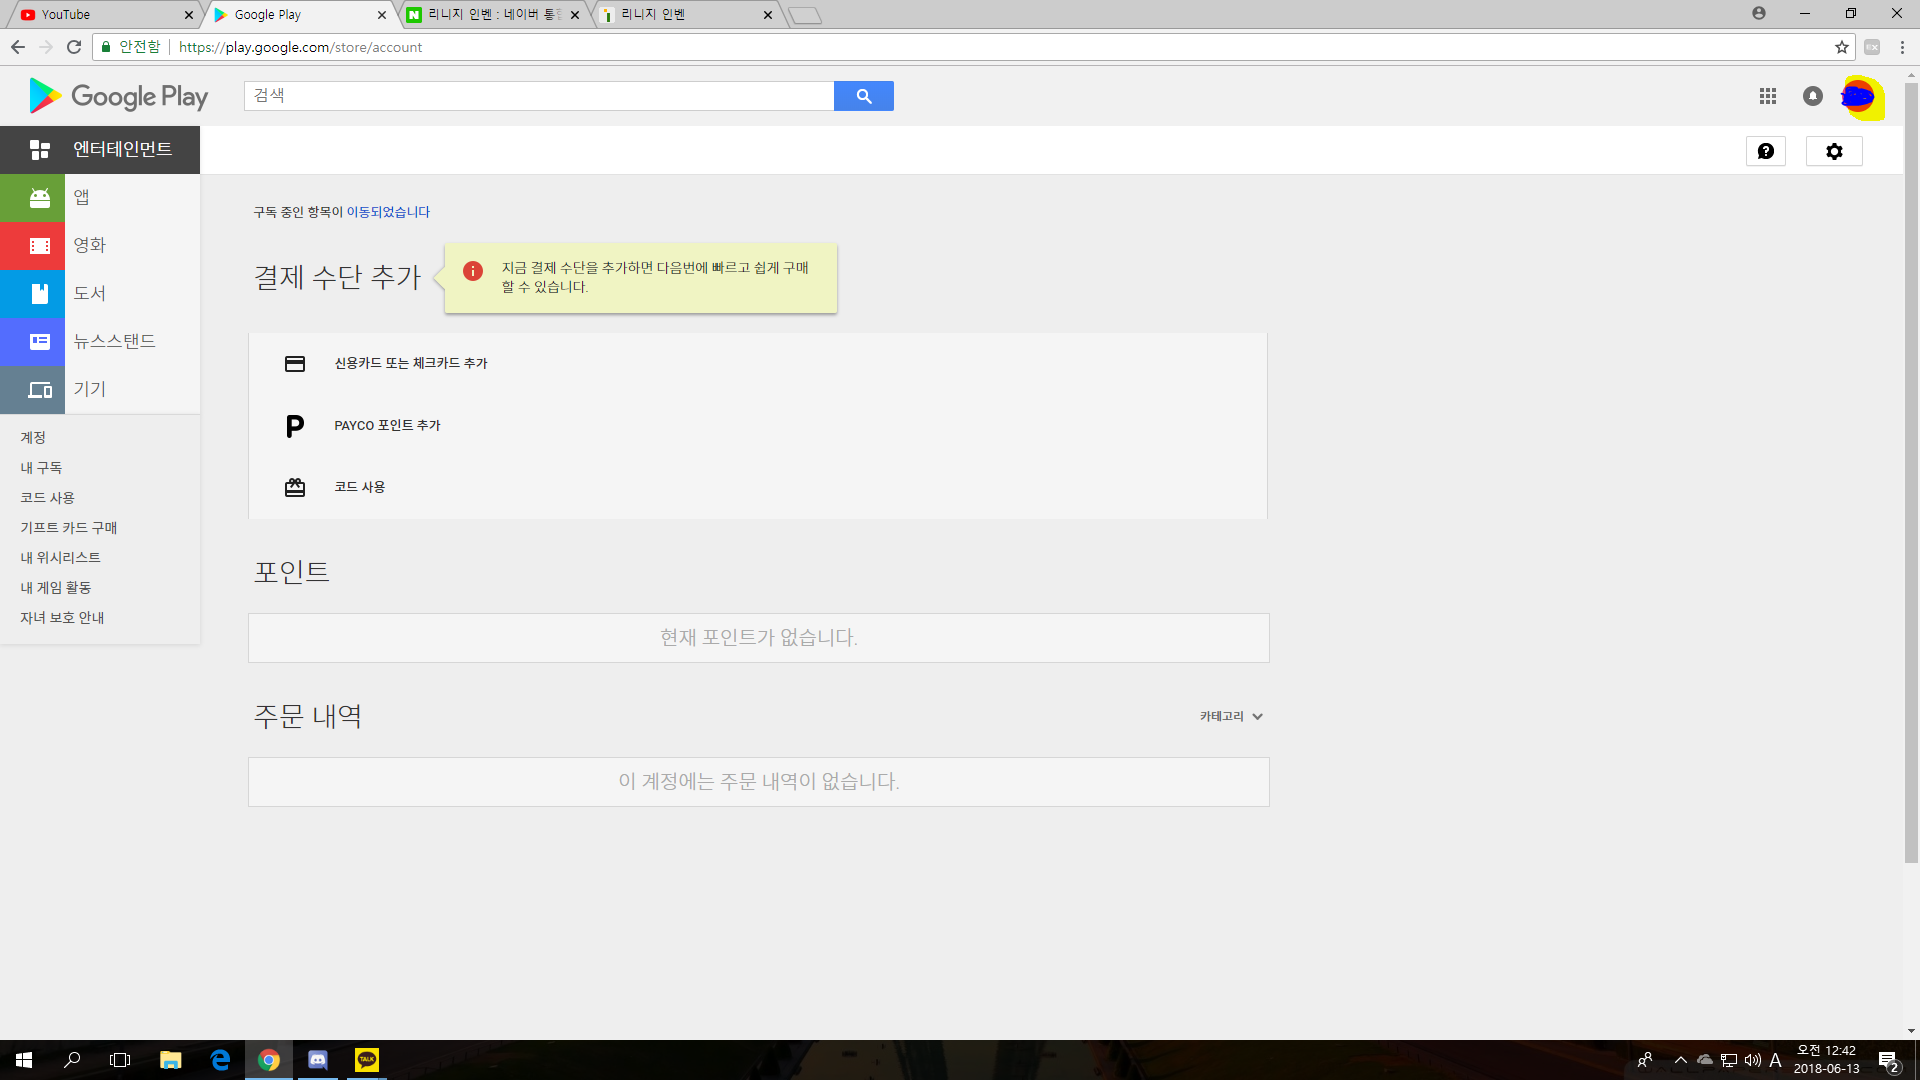Go back in browser history
1920x1080 pixels.
tap(18, 47)
